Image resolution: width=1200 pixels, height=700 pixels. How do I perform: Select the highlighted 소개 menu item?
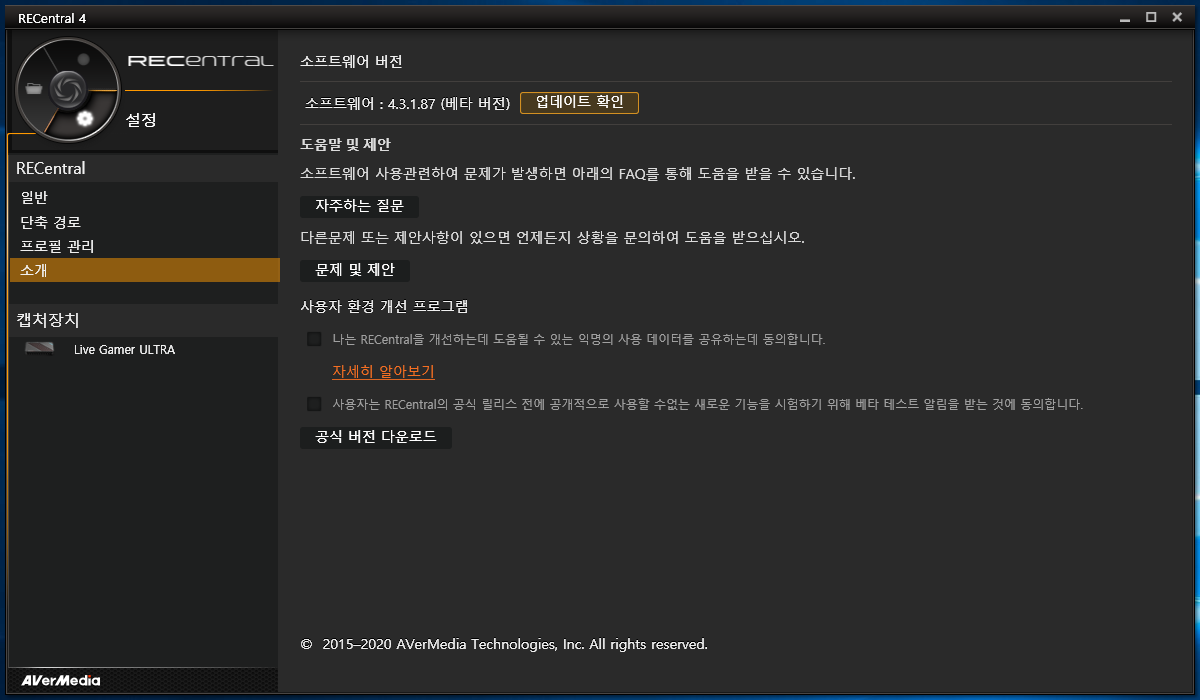click(x=144, y=270)
